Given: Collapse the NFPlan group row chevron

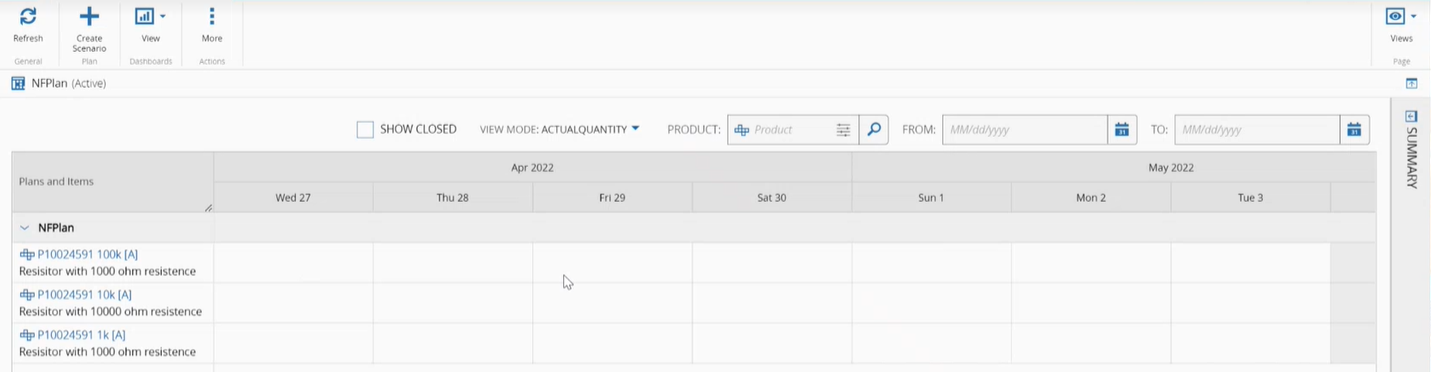Looking at the screenshot, I should (25, 228).
